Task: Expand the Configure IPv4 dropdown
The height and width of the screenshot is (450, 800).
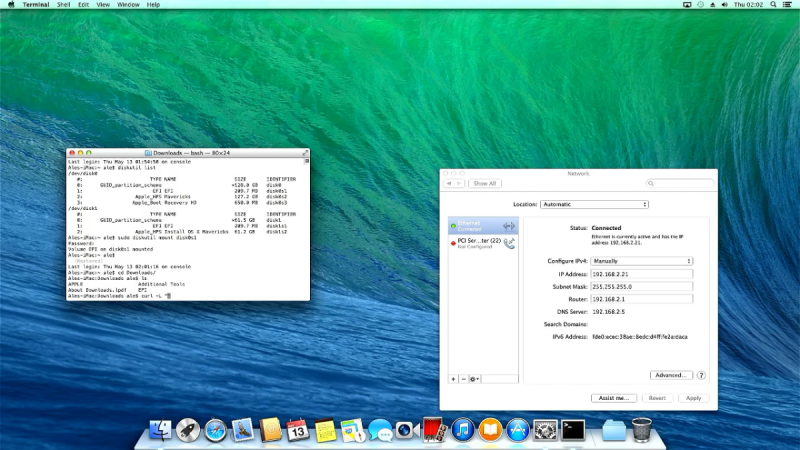Action: tap(641, 261)
